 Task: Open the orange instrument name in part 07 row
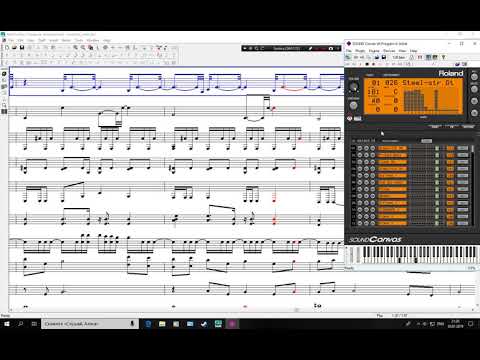point(392,189)
